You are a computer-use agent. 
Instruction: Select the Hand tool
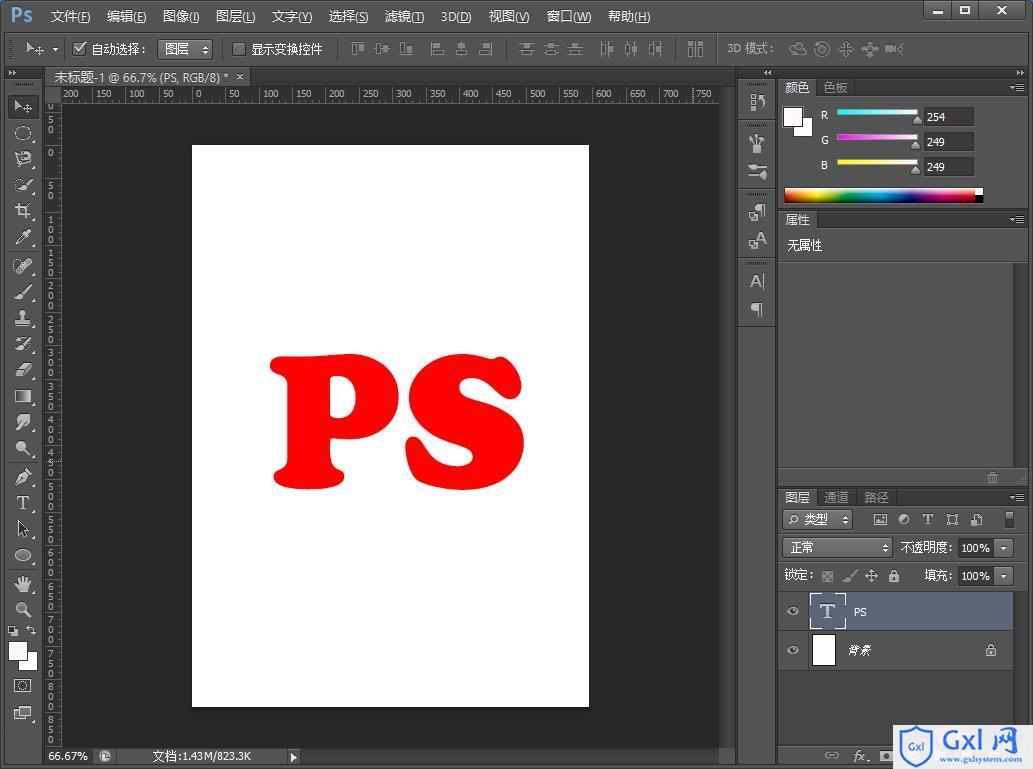23,584
